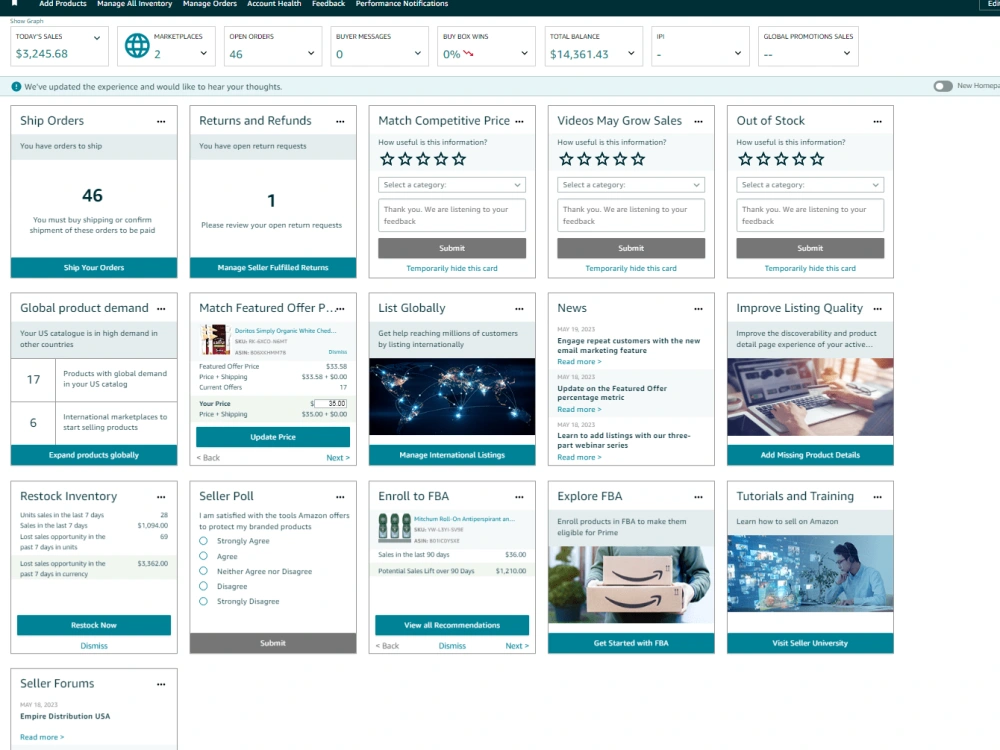This screenshot has width=1000, height=750.
Task: Rate Out of Stock with five stars
Action: (818, 159)
